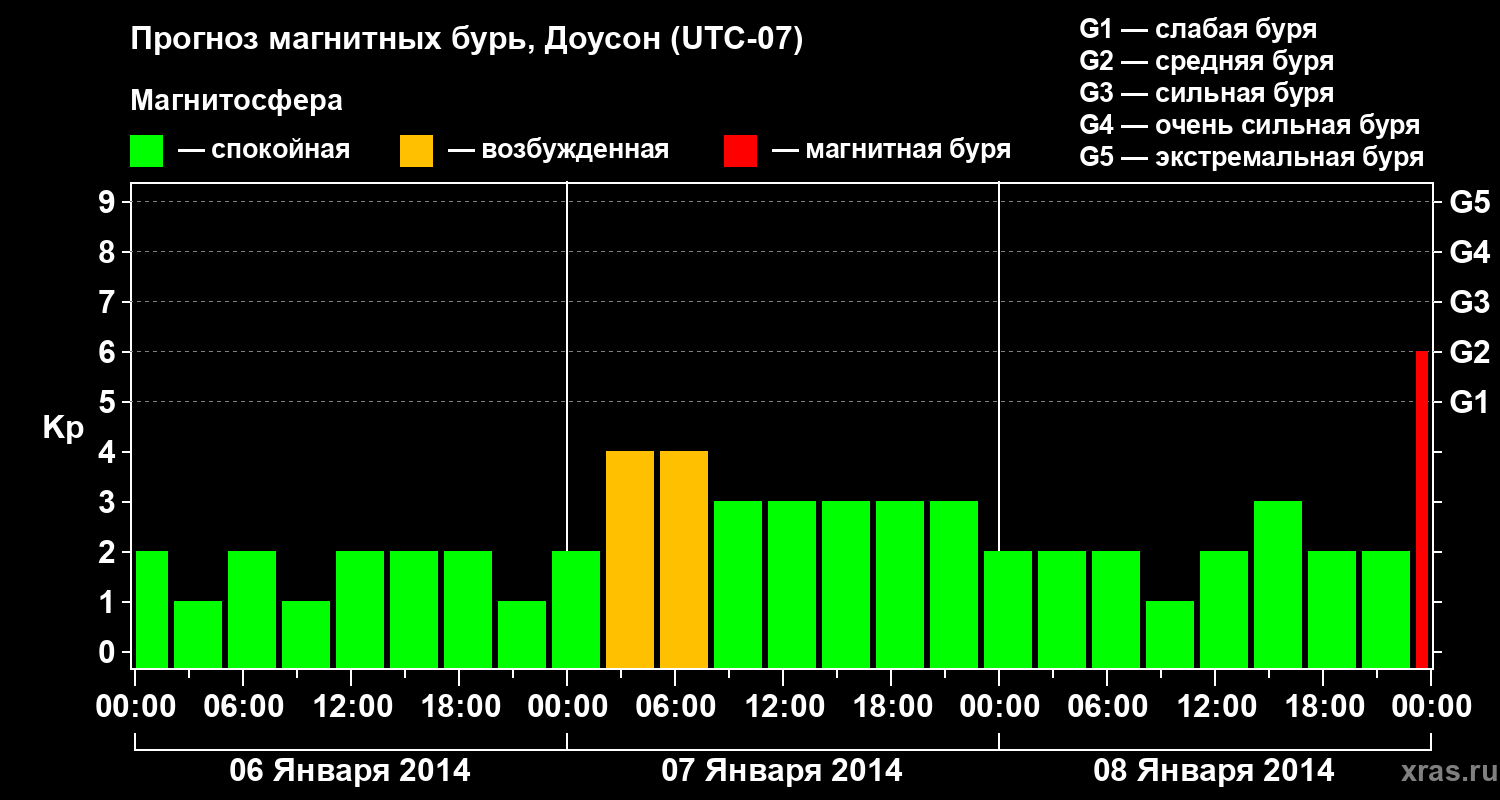Click the '12:00' tick label under 07 Января

[783, 707]
